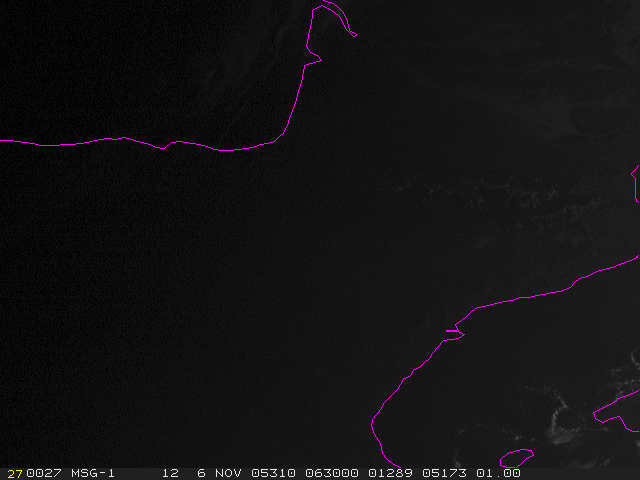640x480 pixels.
Task: Click the 'NOV' month text
Action: tap(228, 473)
